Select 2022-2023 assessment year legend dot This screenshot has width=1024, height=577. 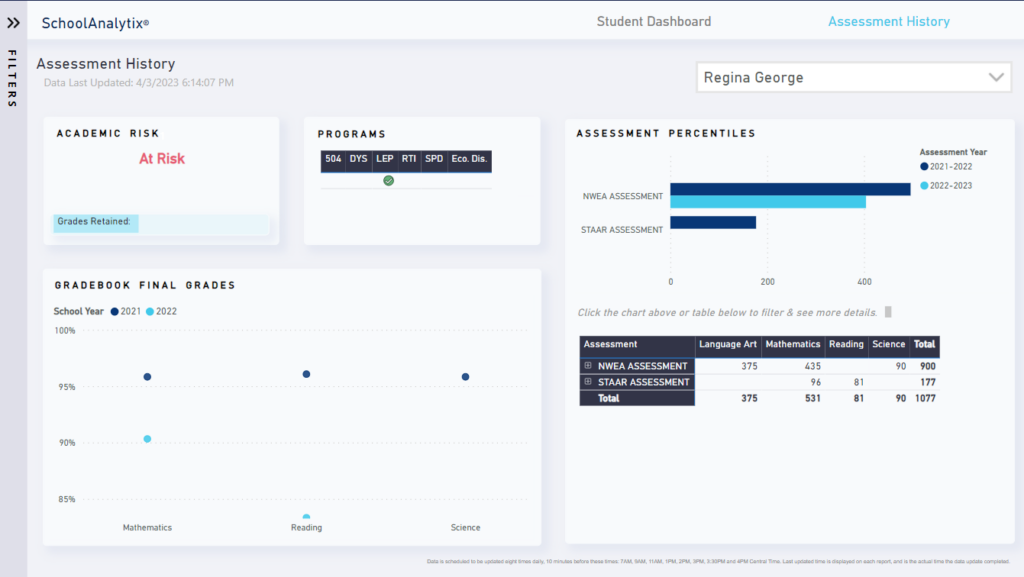point(924,185)
